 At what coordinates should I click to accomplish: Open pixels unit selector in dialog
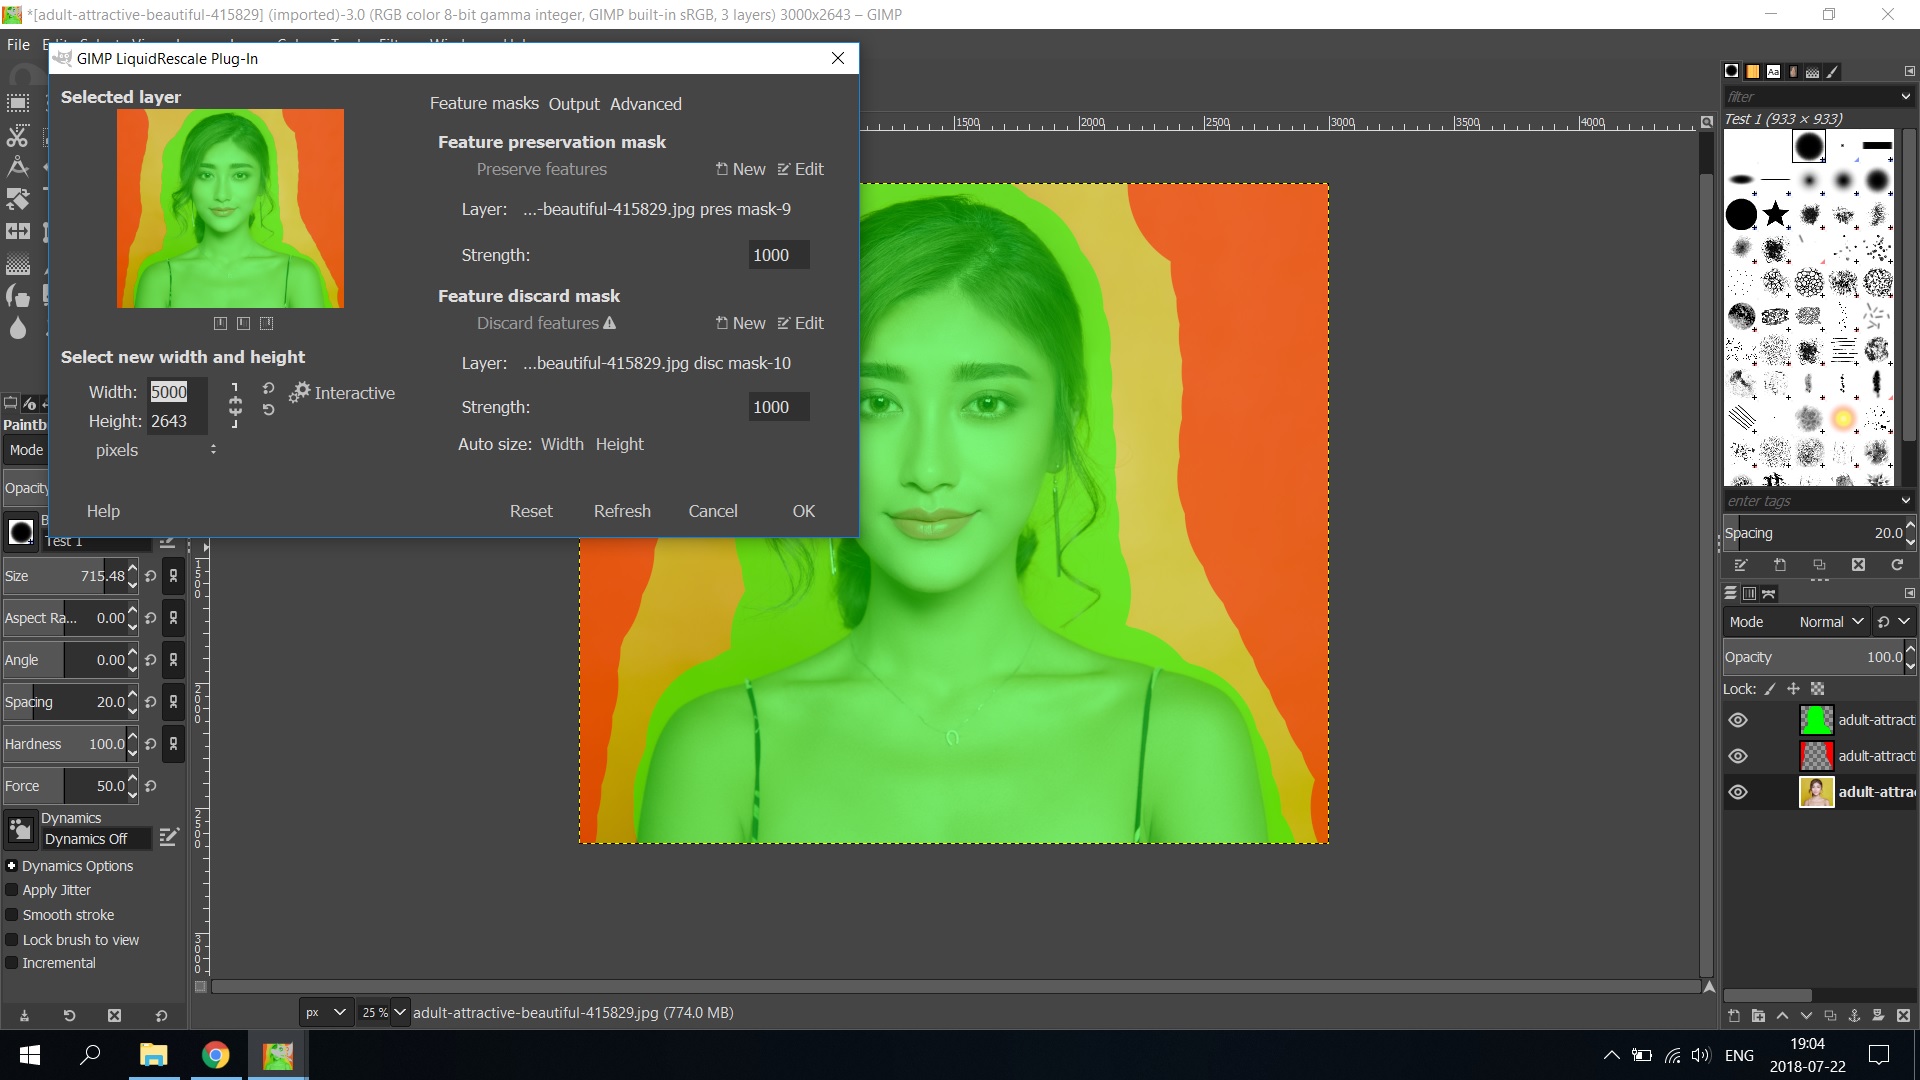coord(156,450)
